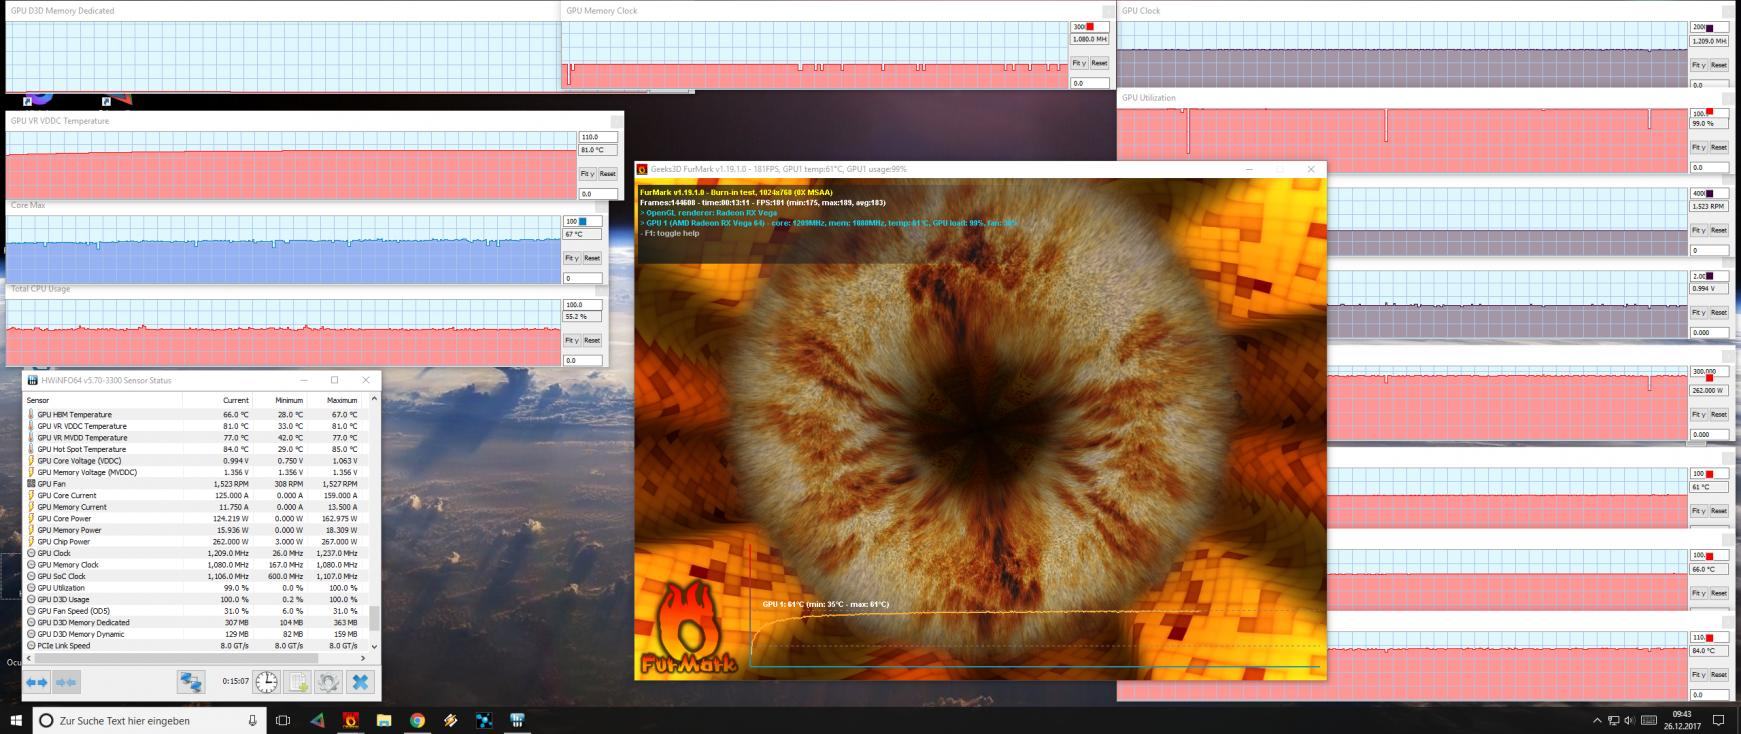Click HWiNFO64 window title bar icon

tap(32, 380)
